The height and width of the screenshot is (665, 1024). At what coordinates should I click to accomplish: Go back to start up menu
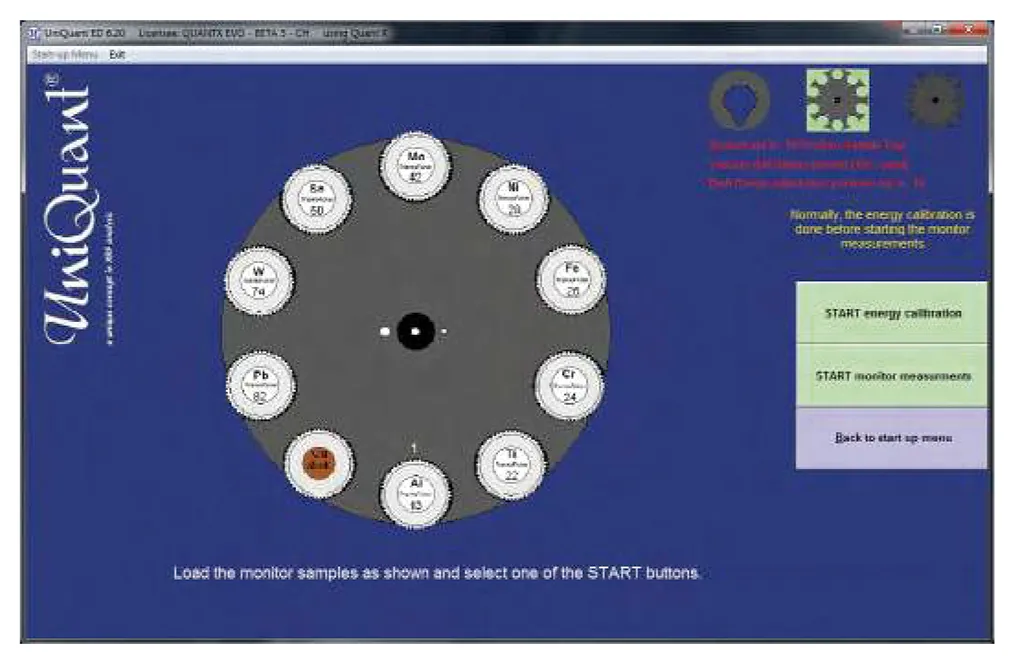click(x=891, y=438)
